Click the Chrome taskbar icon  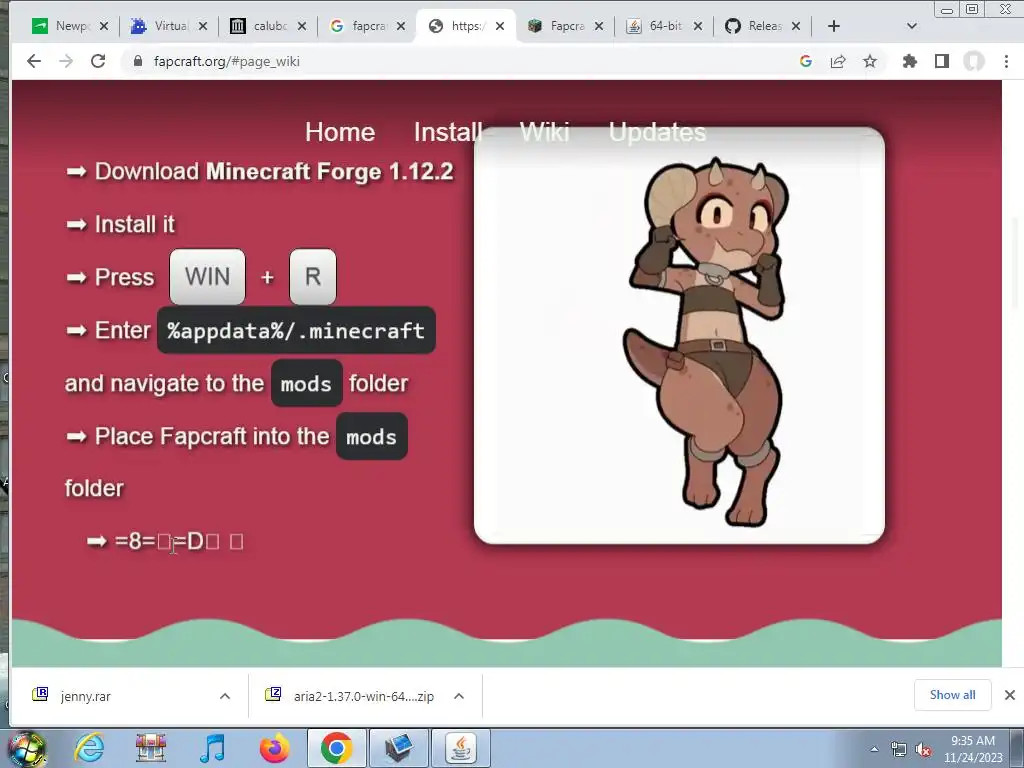[336, 748]
